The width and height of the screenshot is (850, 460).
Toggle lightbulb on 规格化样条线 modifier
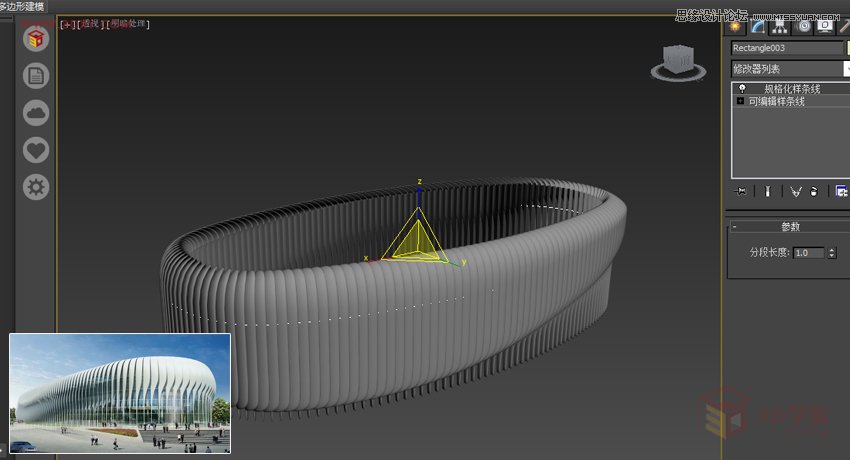click(x=742, y=89)
